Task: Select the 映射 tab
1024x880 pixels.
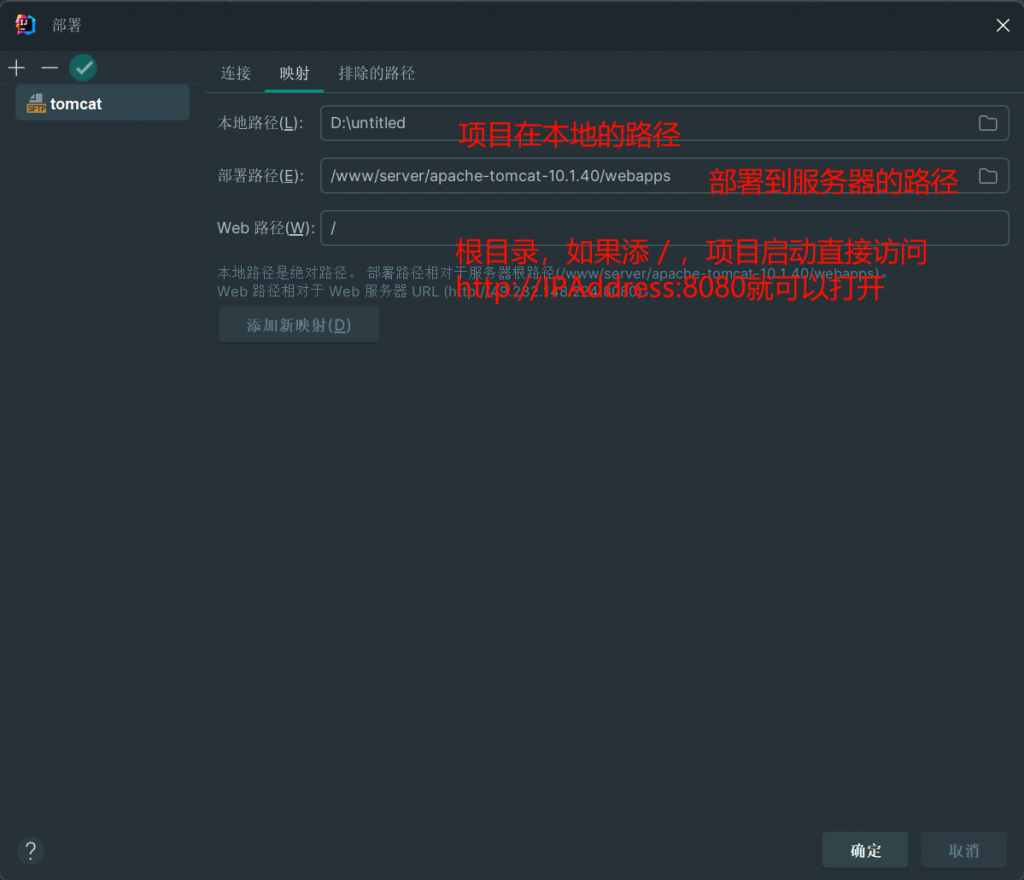Action: [x=294, y=73]
